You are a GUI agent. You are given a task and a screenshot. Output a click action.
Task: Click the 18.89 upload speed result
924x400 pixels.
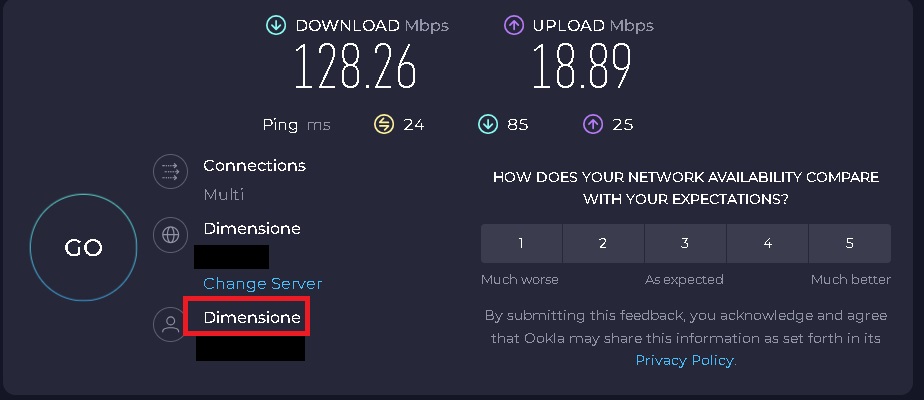[x=581, y=68]
